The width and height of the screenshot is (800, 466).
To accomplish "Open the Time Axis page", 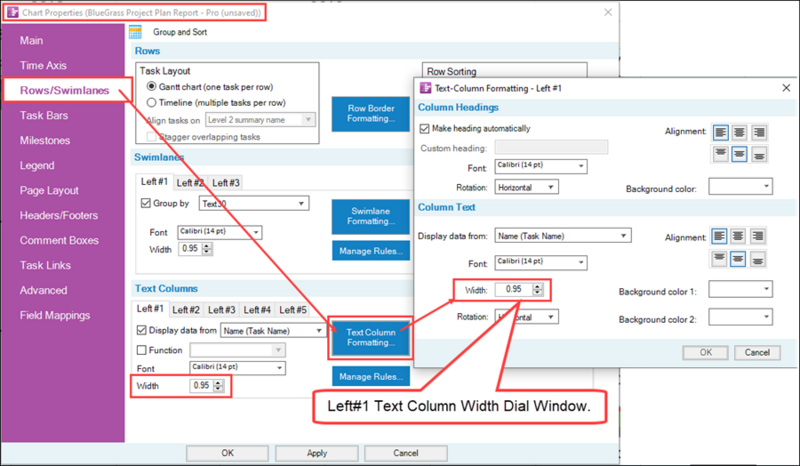I will pyautogui.click(x=43, y=65).
